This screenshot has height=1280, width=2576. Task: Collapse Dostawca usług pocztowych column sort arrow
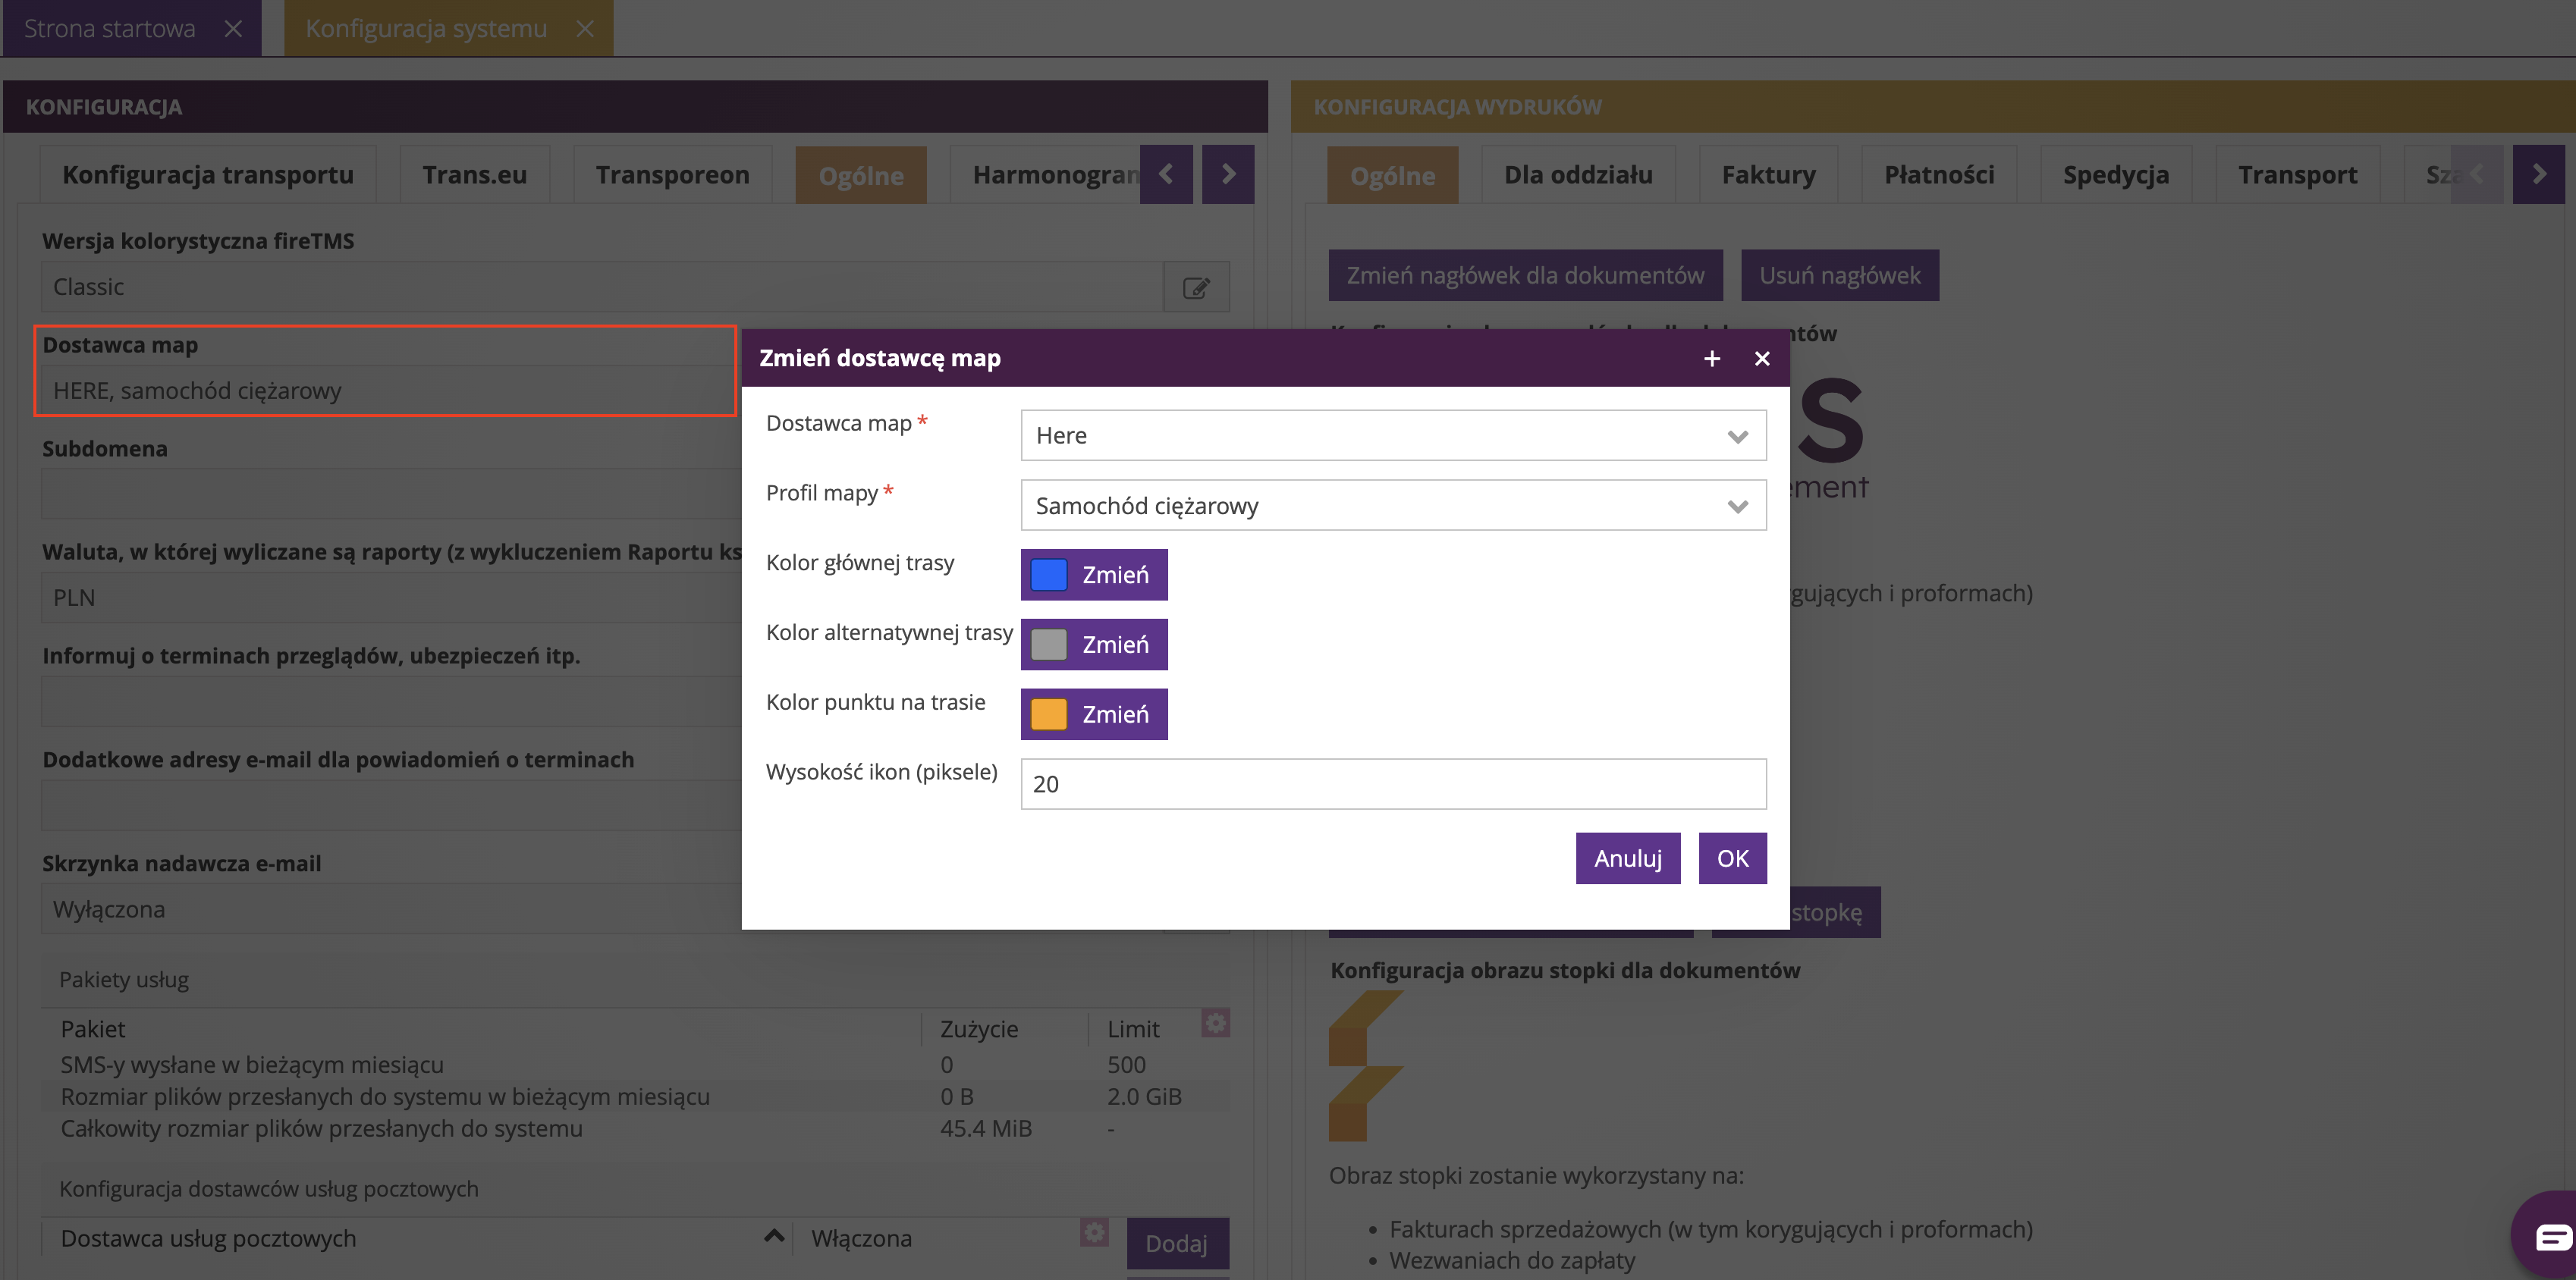tap(773, 1236)
